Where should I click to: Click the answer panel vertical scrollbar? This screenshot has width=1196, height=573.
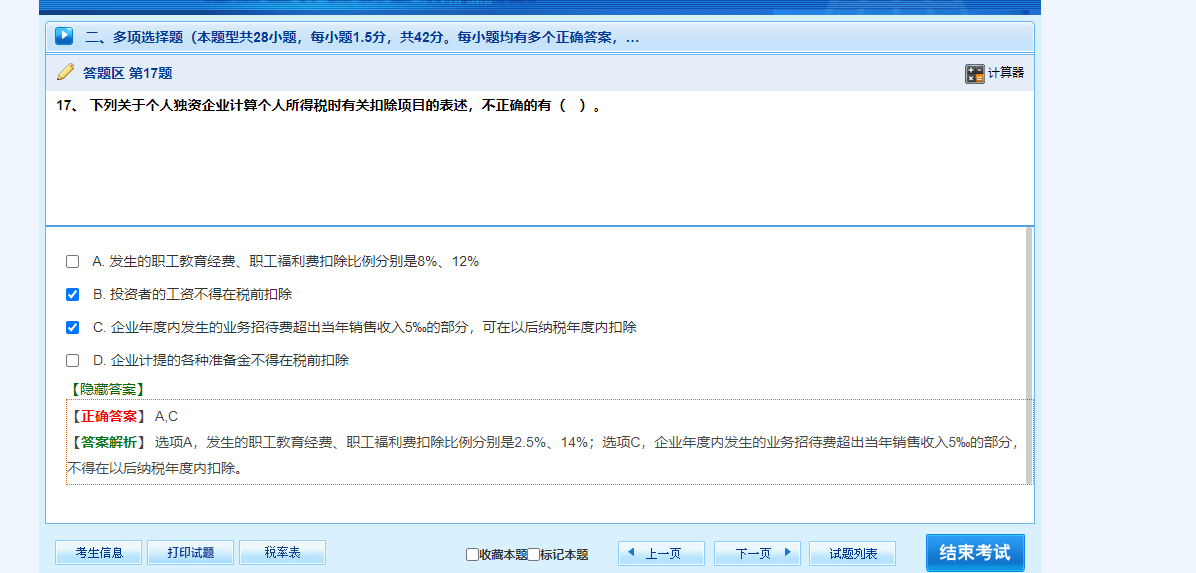click(1029, 355)
